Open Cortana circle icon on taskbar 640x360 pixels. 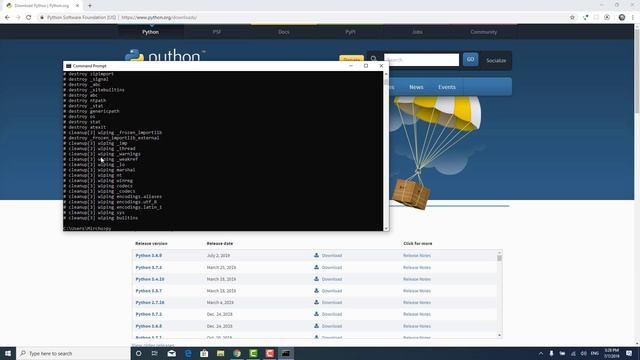[x=139, y=353]
